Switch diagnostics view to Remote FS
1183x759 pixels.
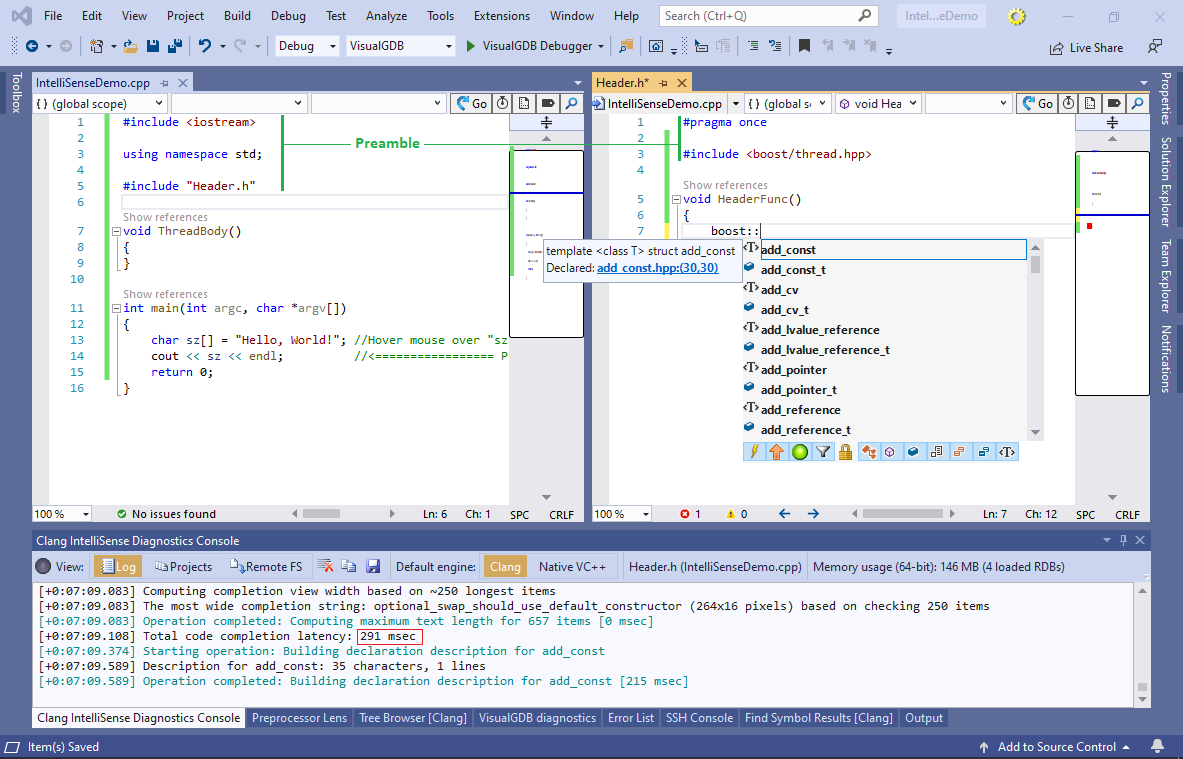point(266,567)
